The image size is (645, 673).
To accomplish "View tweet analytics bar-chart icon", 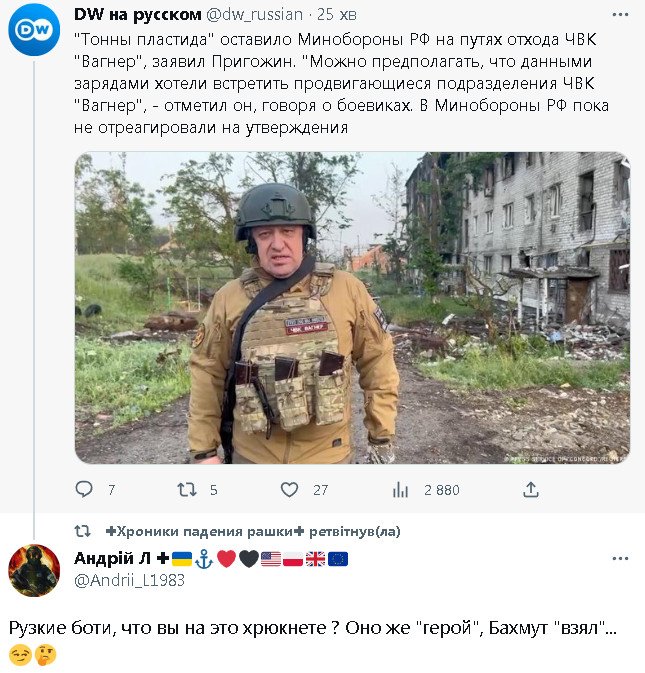I will [x=401, y=490].
